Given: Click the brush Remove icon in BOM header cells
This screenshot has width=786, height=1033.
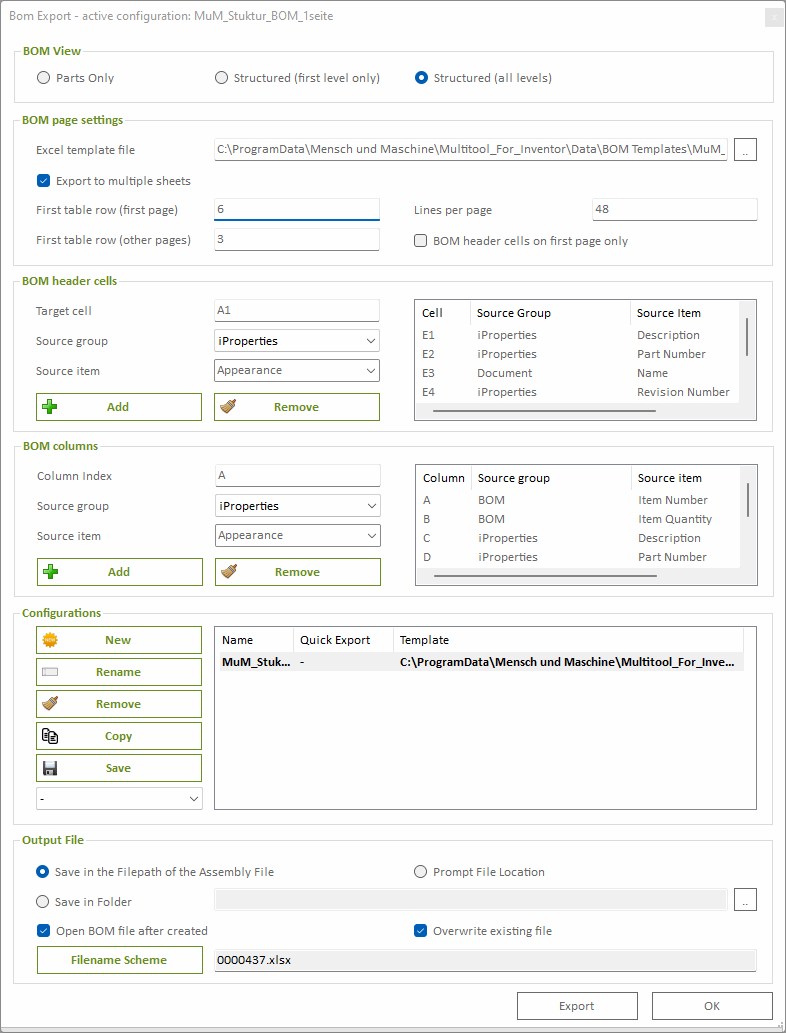Looking at the screenshot, I should click(x=228, y=407).
